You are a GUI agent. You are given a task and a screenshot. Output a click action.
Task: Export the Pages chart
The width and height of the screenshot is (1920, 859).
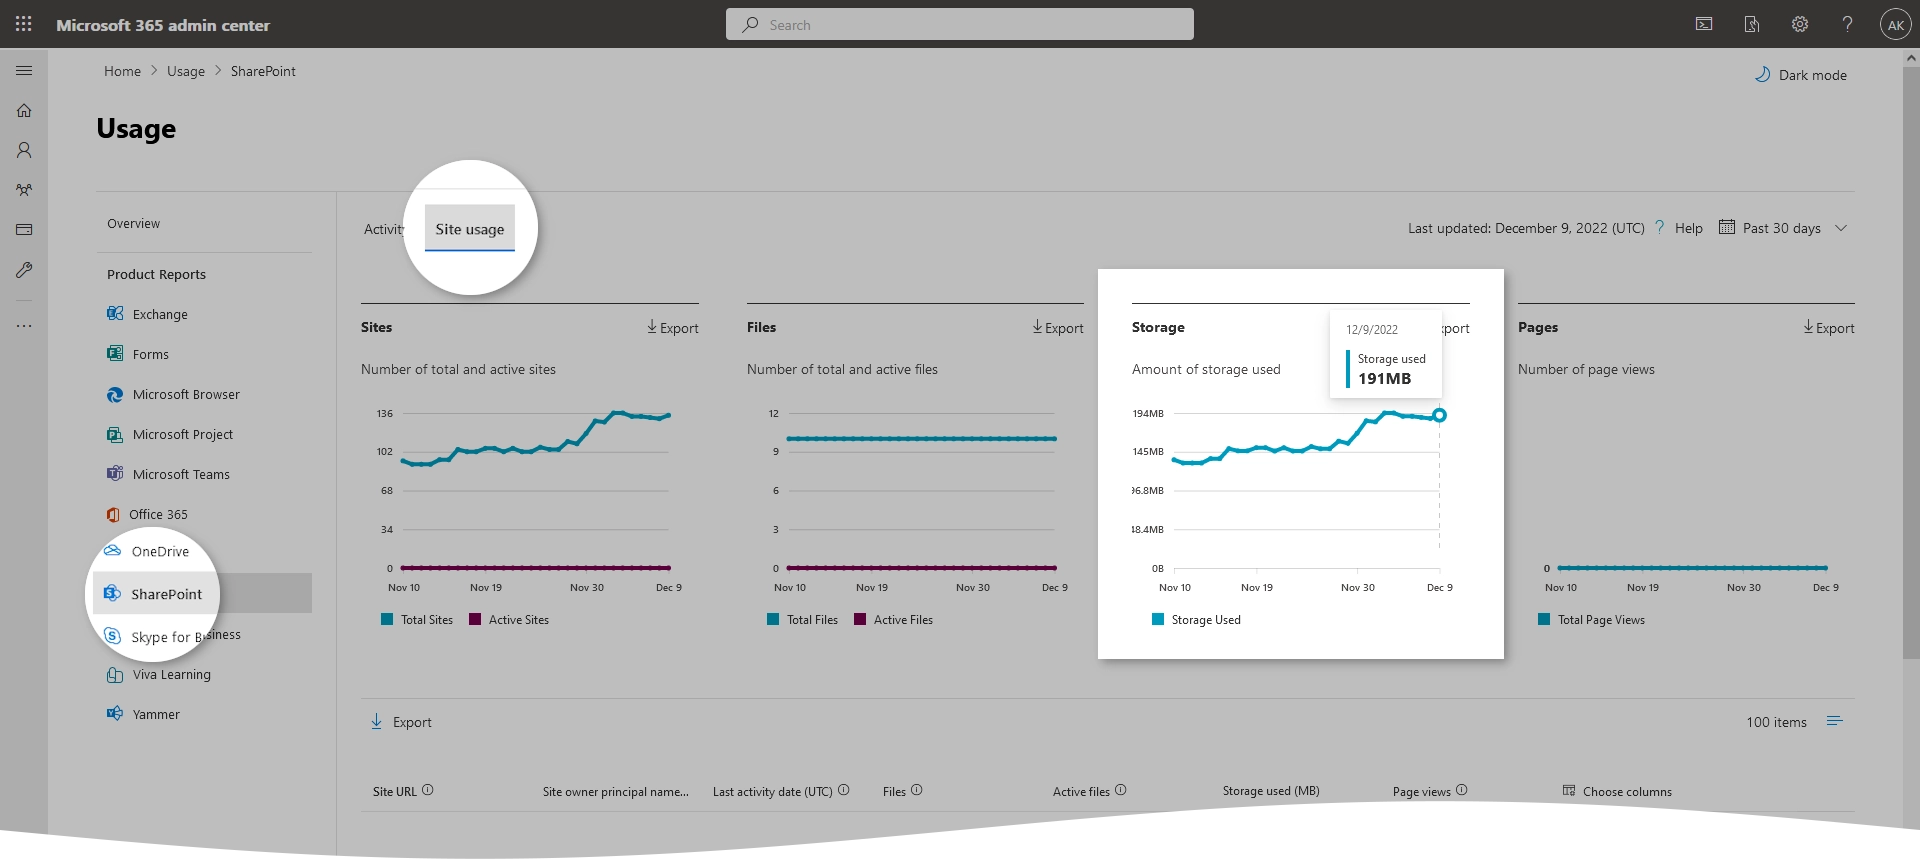click(x=1829, y=328)
